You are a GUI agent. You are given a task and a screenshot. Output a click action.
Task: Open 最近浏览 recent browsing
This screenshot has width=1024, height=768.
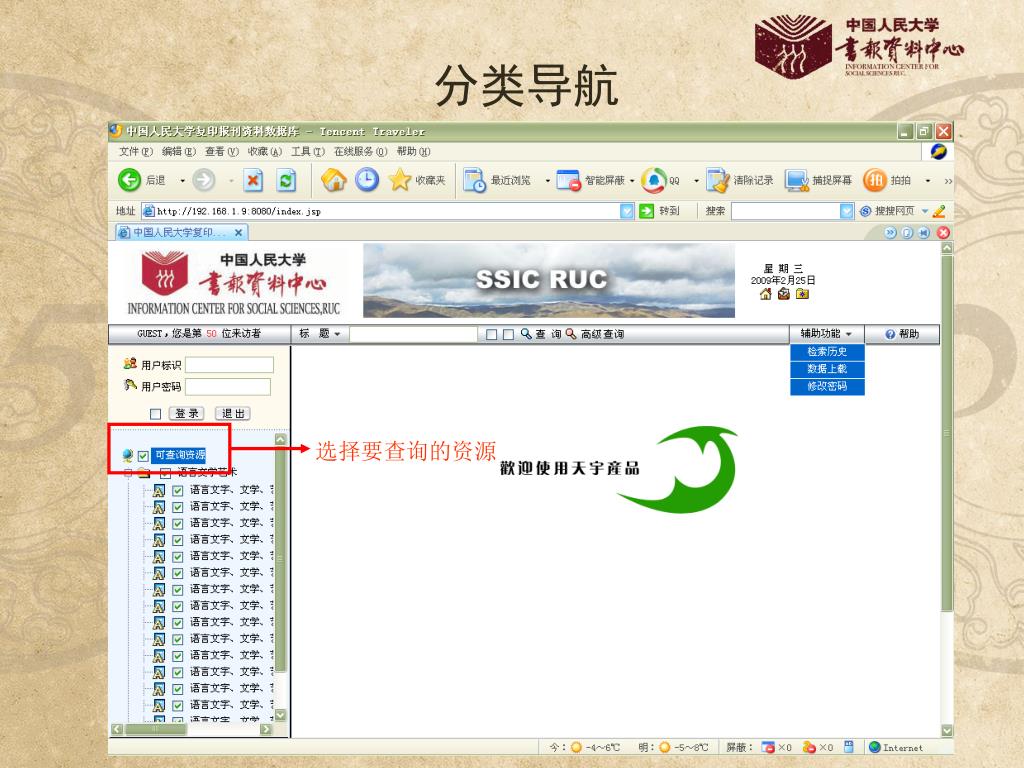tap(496, 180)
